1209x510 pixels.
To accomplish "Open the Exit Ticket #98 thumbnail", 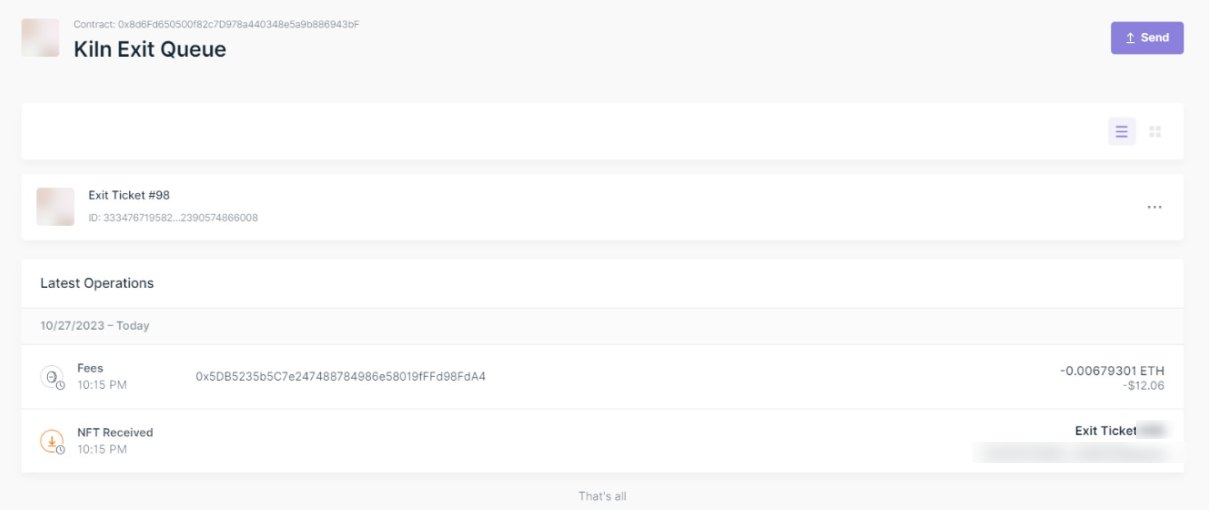I will pyautogui.click(x=56, y=206).
